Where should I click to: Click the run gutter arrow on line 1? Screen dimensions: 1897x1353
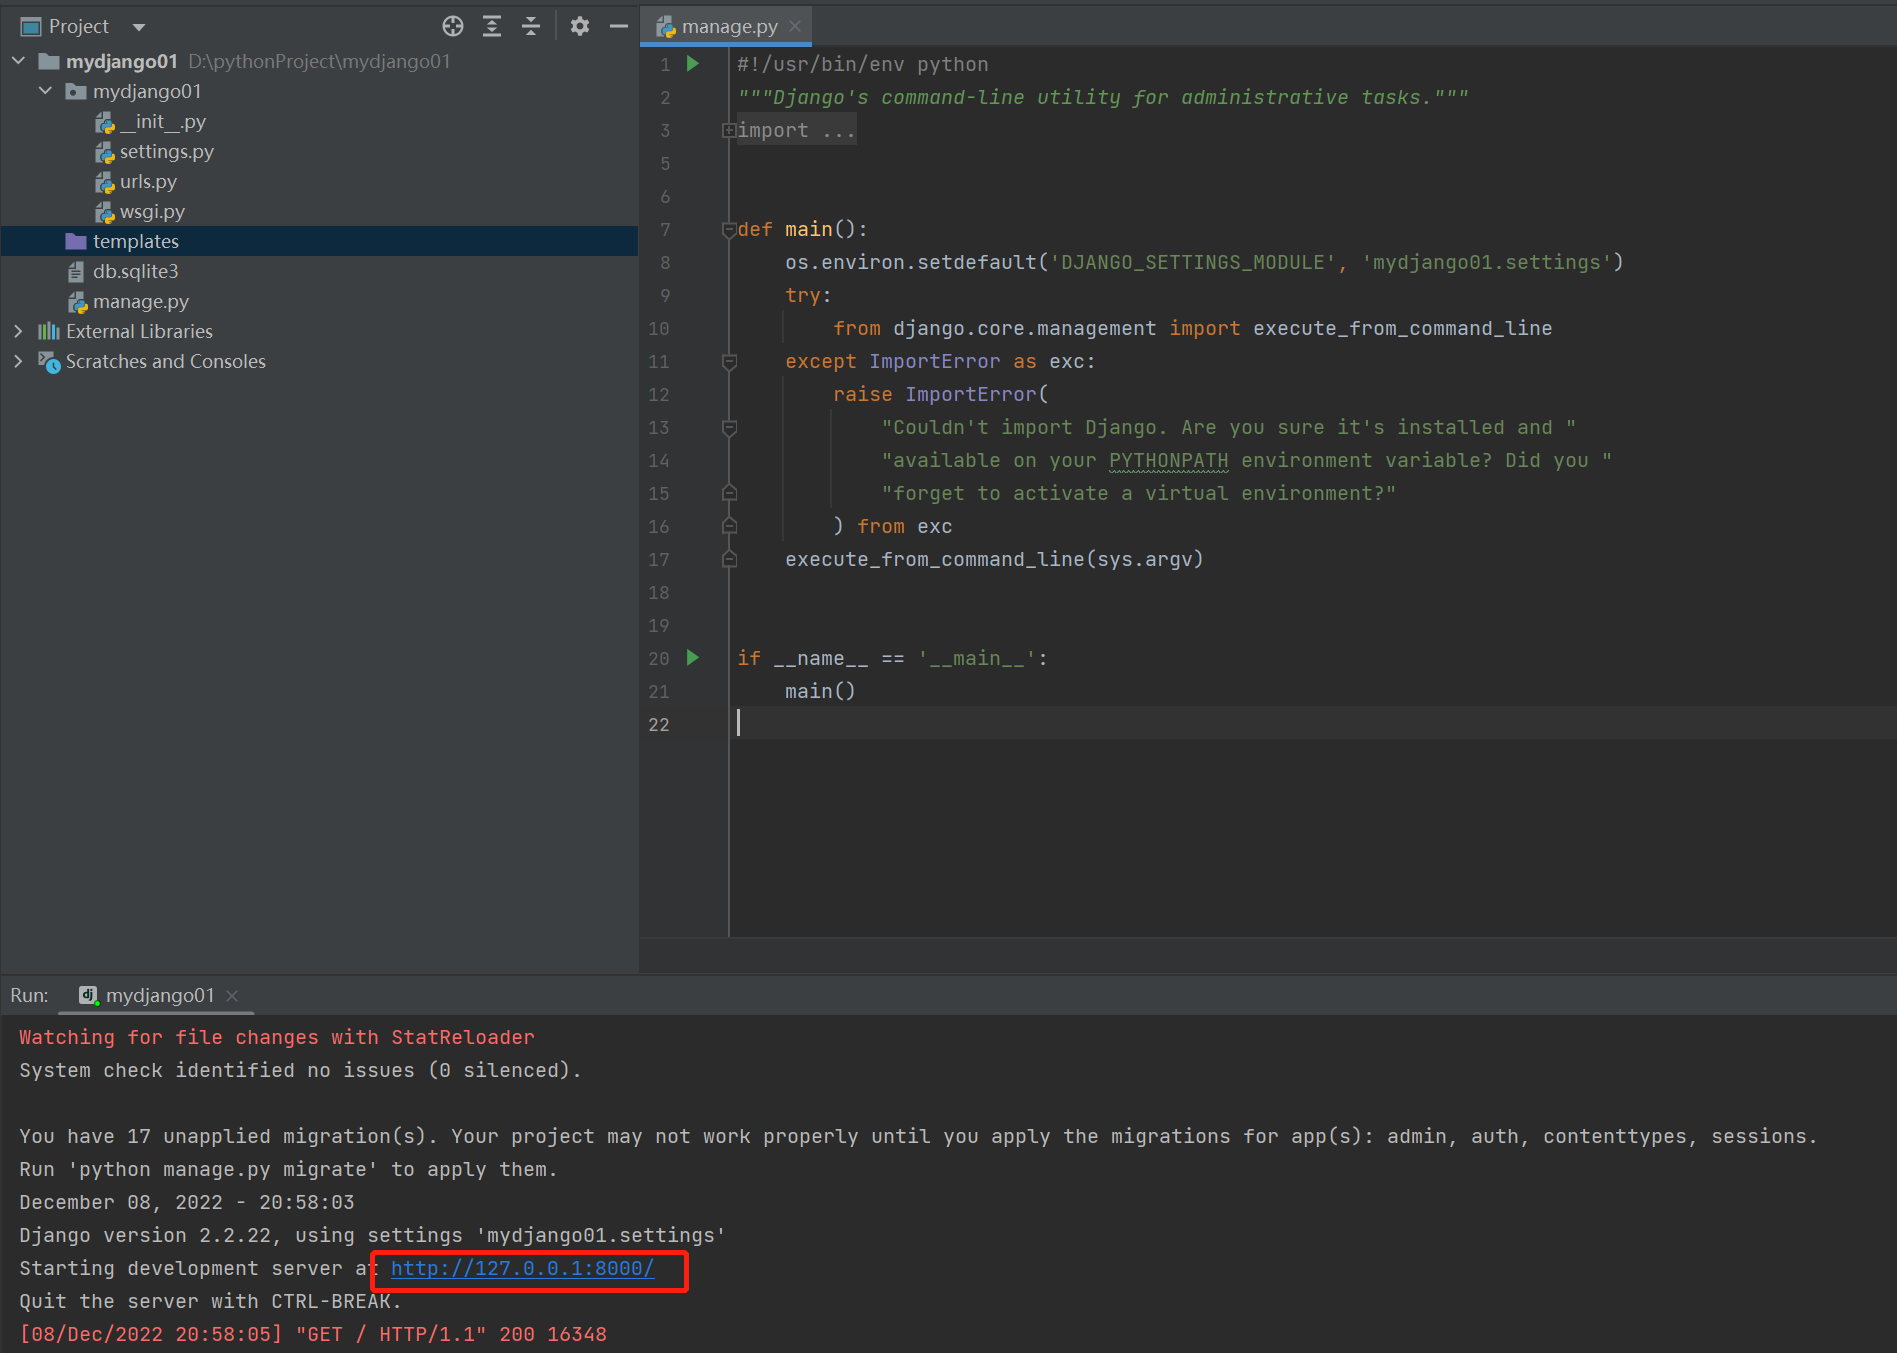click(x=692, y=64)
